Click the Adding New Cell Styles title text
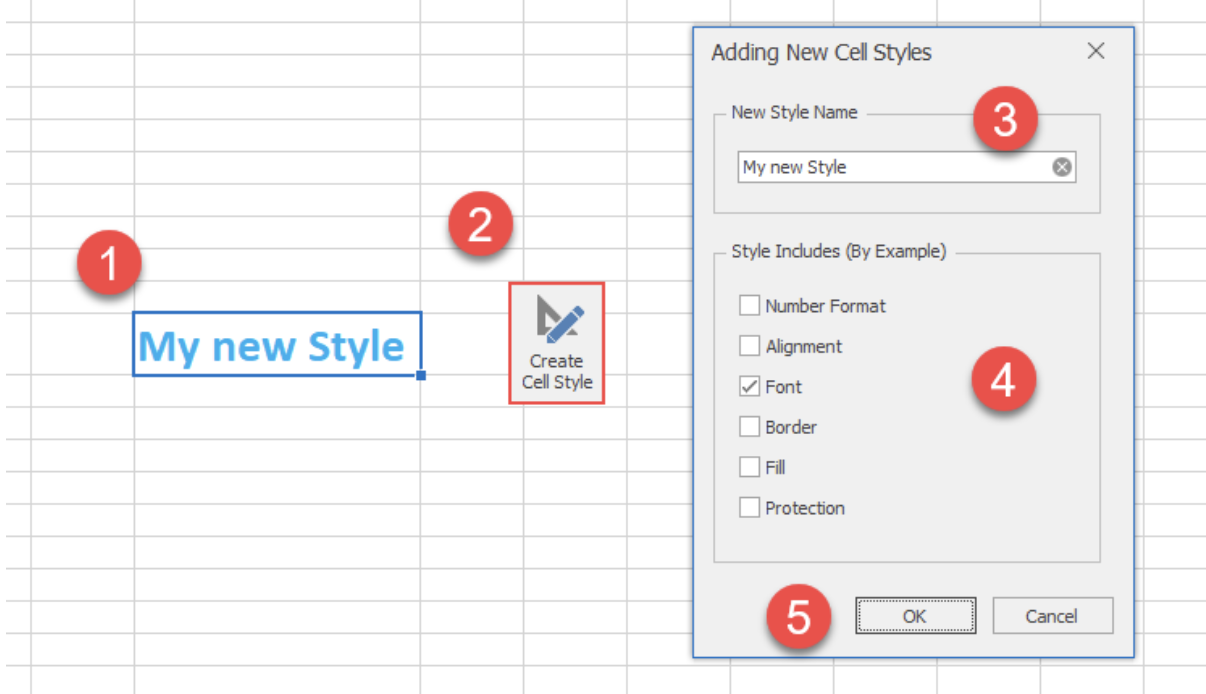Screen dimensions: 1206x694 click(821, 52)
